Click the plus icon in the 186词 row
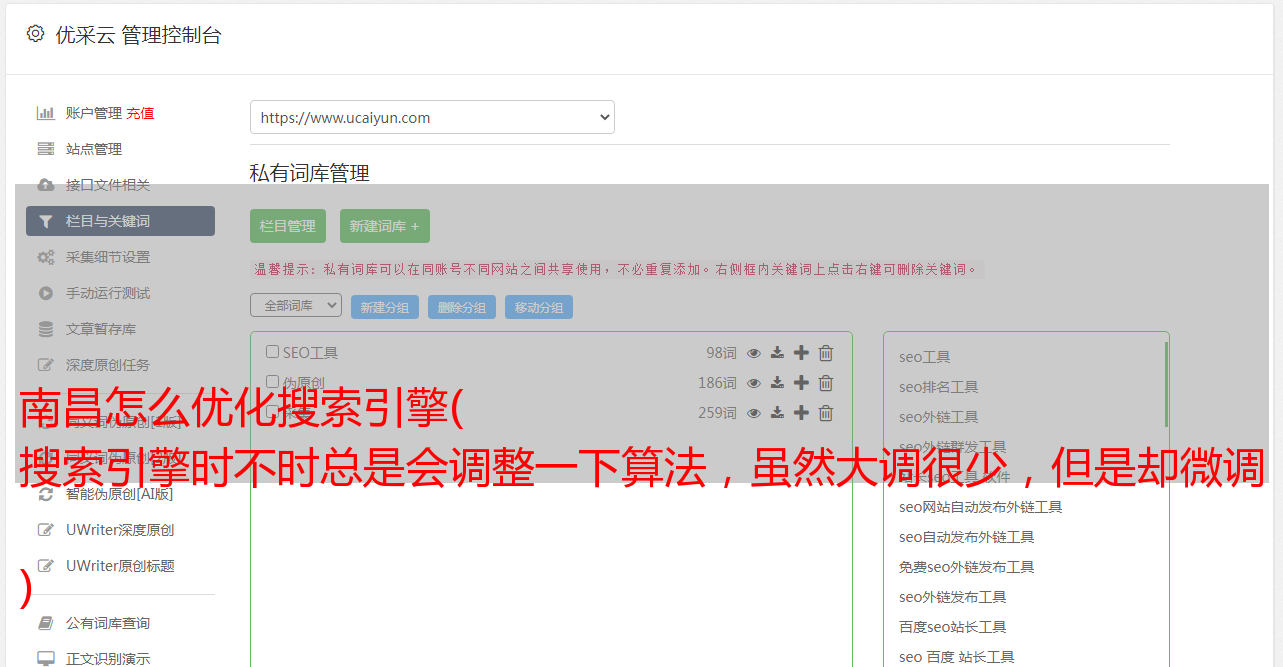The height and width of the screenshot is (667, 1283). point(801,383)
